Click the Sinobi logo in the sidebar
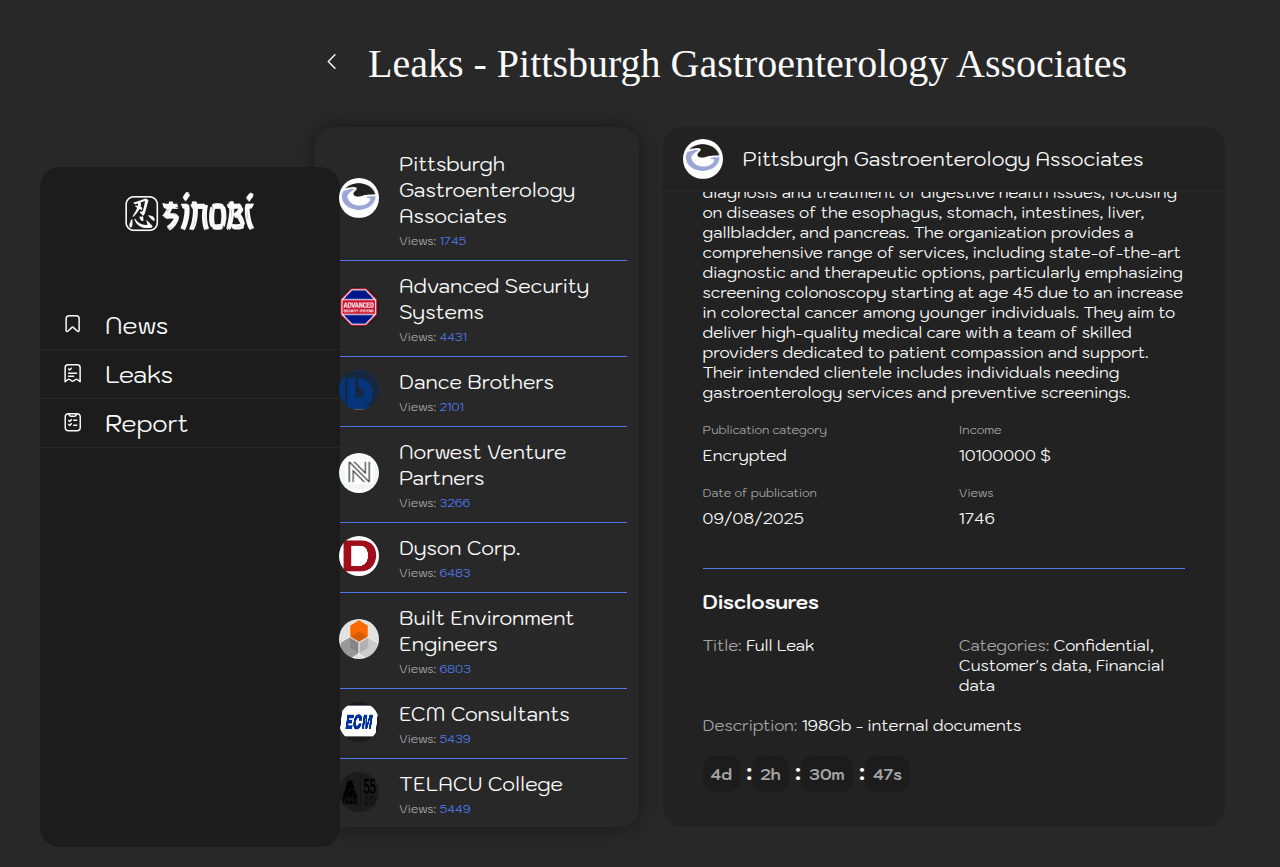The image size is (1280, 867). [190, 212]
